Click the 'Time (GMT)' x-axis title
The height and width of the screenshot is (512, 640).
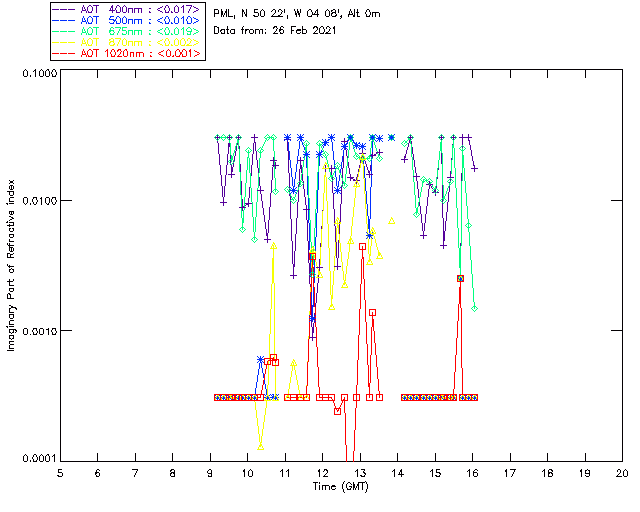click(x=340, y=487)
